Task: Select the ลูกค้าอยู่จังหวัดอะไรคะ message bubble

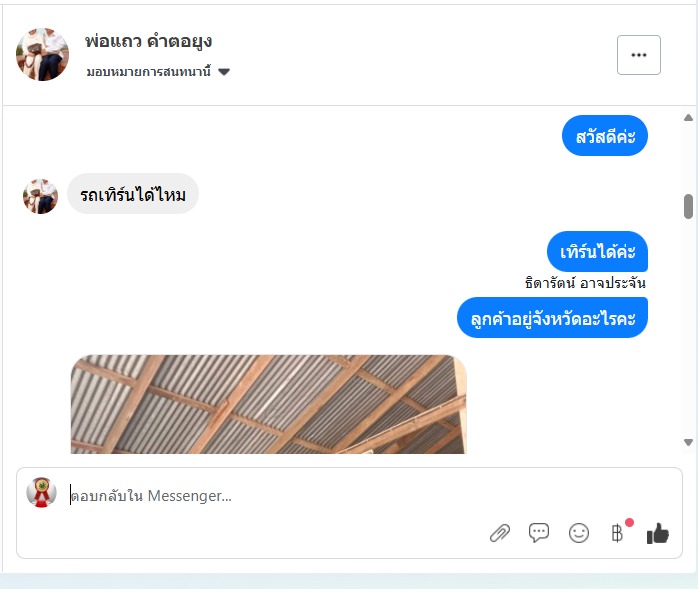Action: pyautogui.click(x=552, y=318)
